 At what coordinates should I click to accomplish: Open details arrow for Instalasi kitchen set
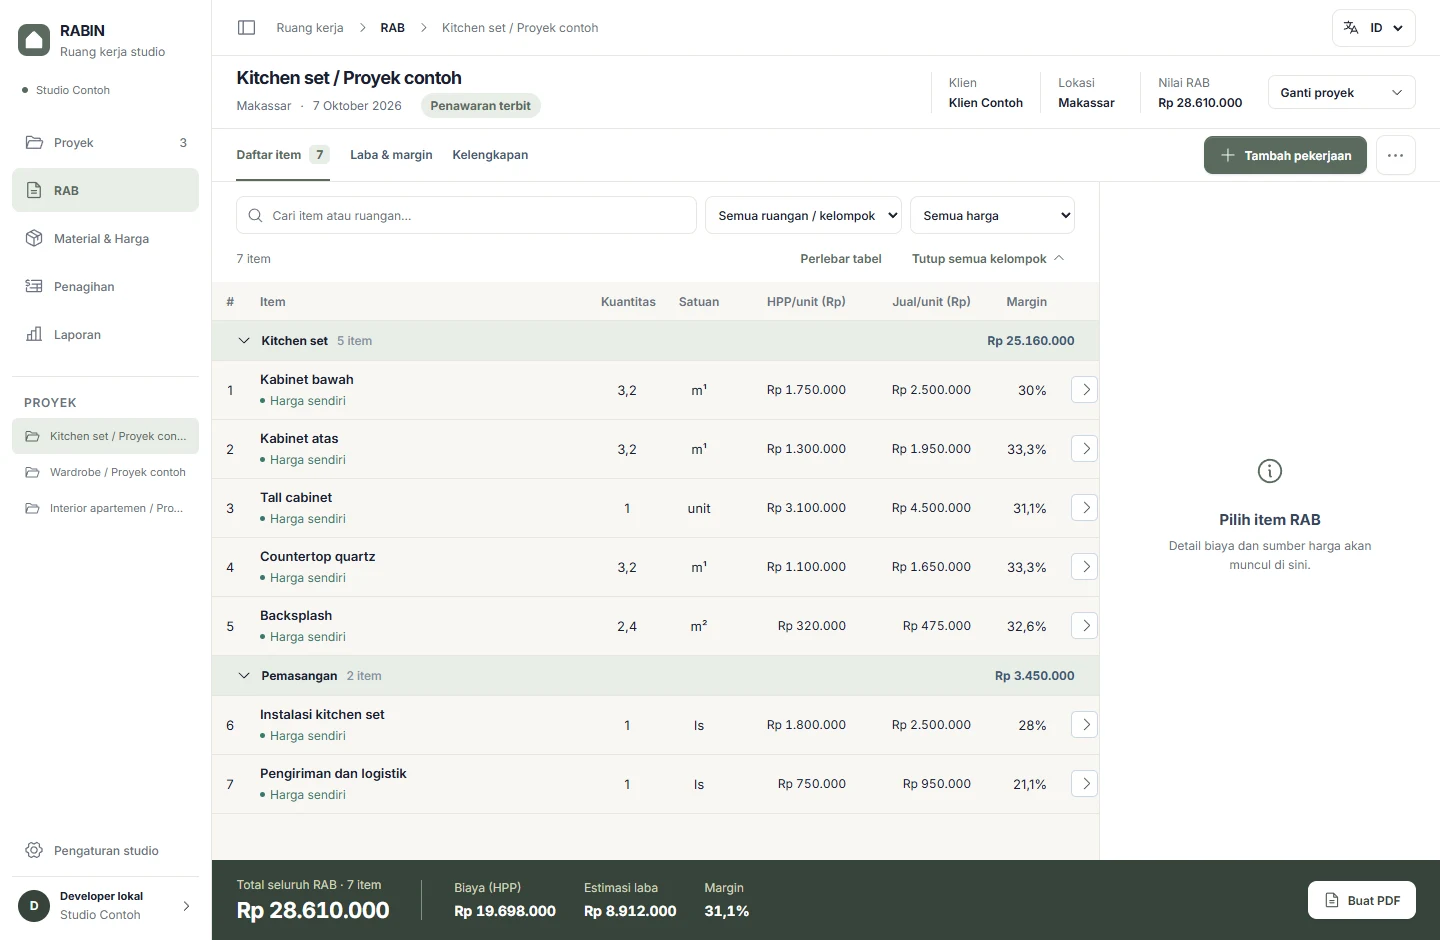coord(1085,725)
